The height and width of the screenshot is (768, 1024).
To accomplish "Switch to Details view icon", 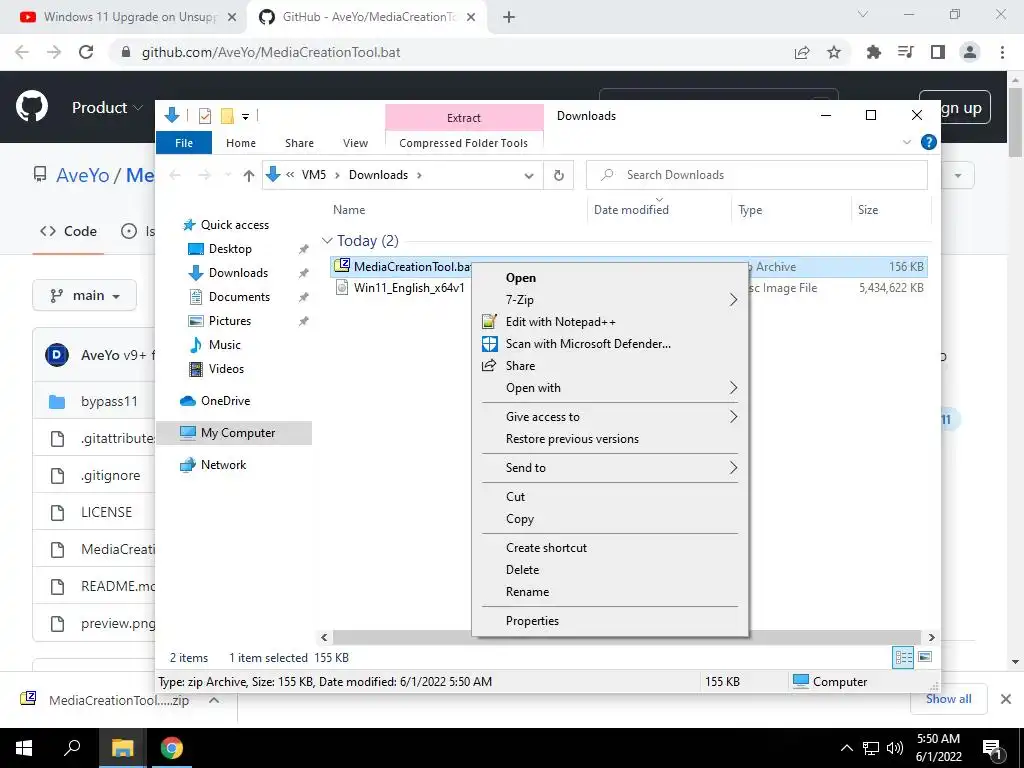I will point(903,657).
